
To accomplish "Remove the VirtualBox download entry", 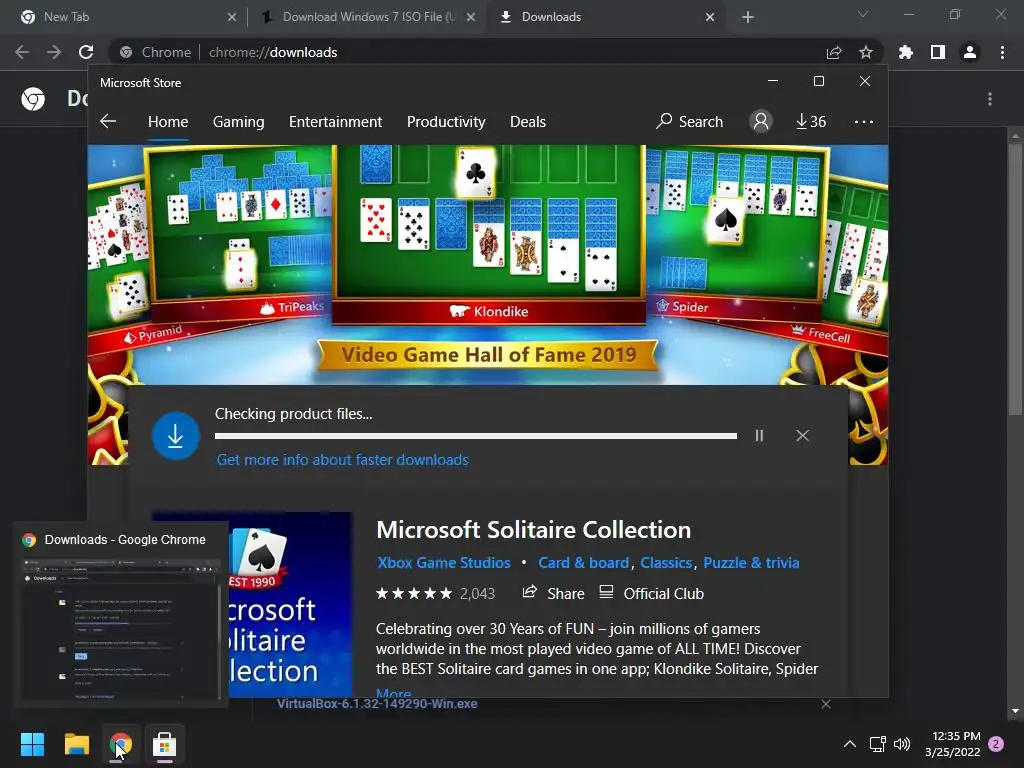I will click(826, 704).
